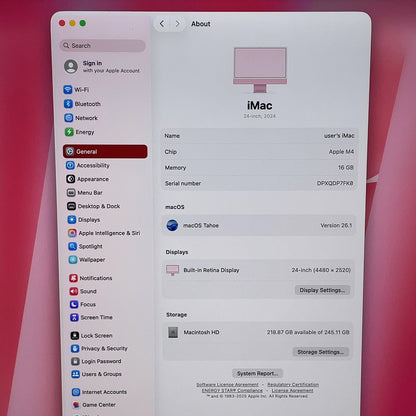Sign in with your Apple Account
The height and width of the screenshot is (416, 416).
point(102,67)
